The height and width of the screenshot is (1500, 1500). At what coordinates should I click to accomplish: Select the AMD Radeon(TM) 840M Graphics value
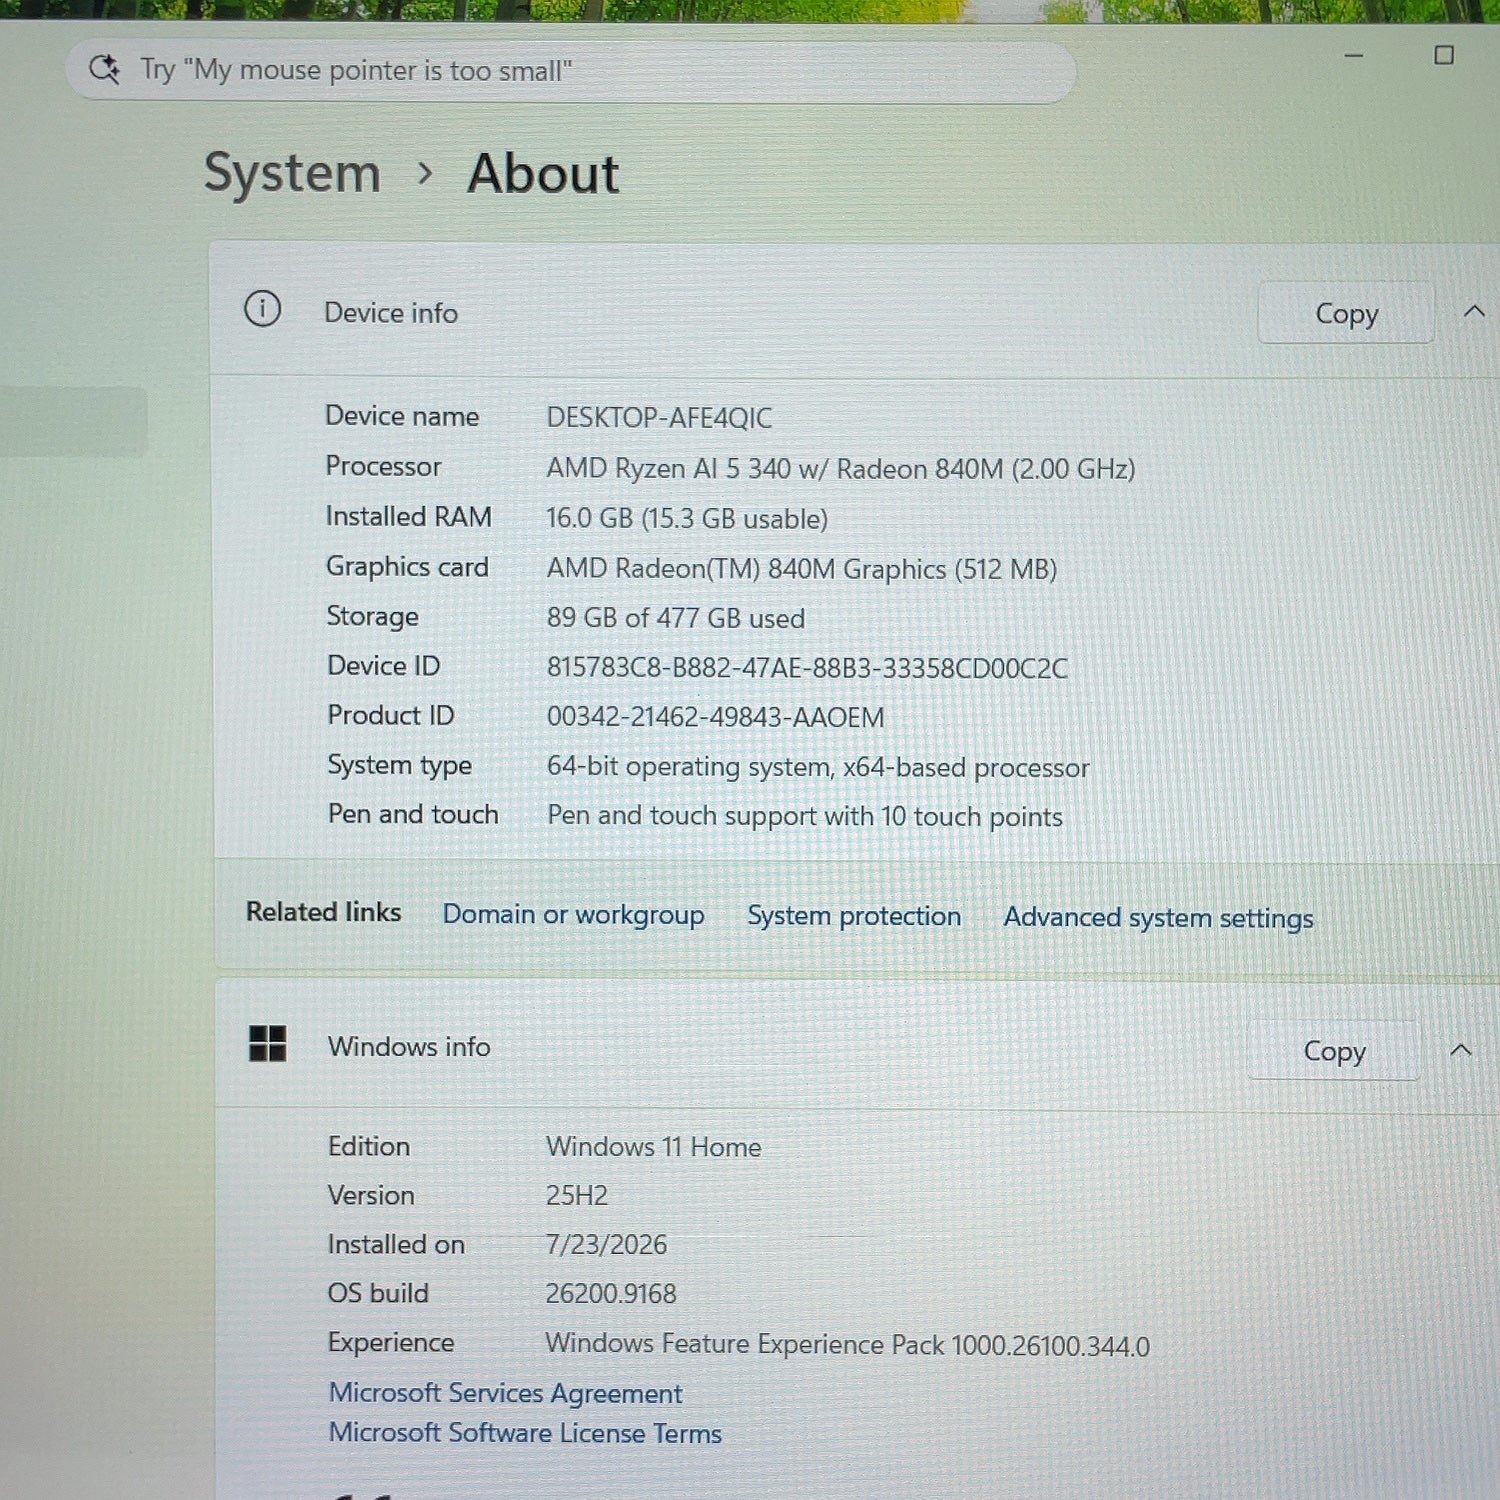pyautogui.click(x=801, y=569)
